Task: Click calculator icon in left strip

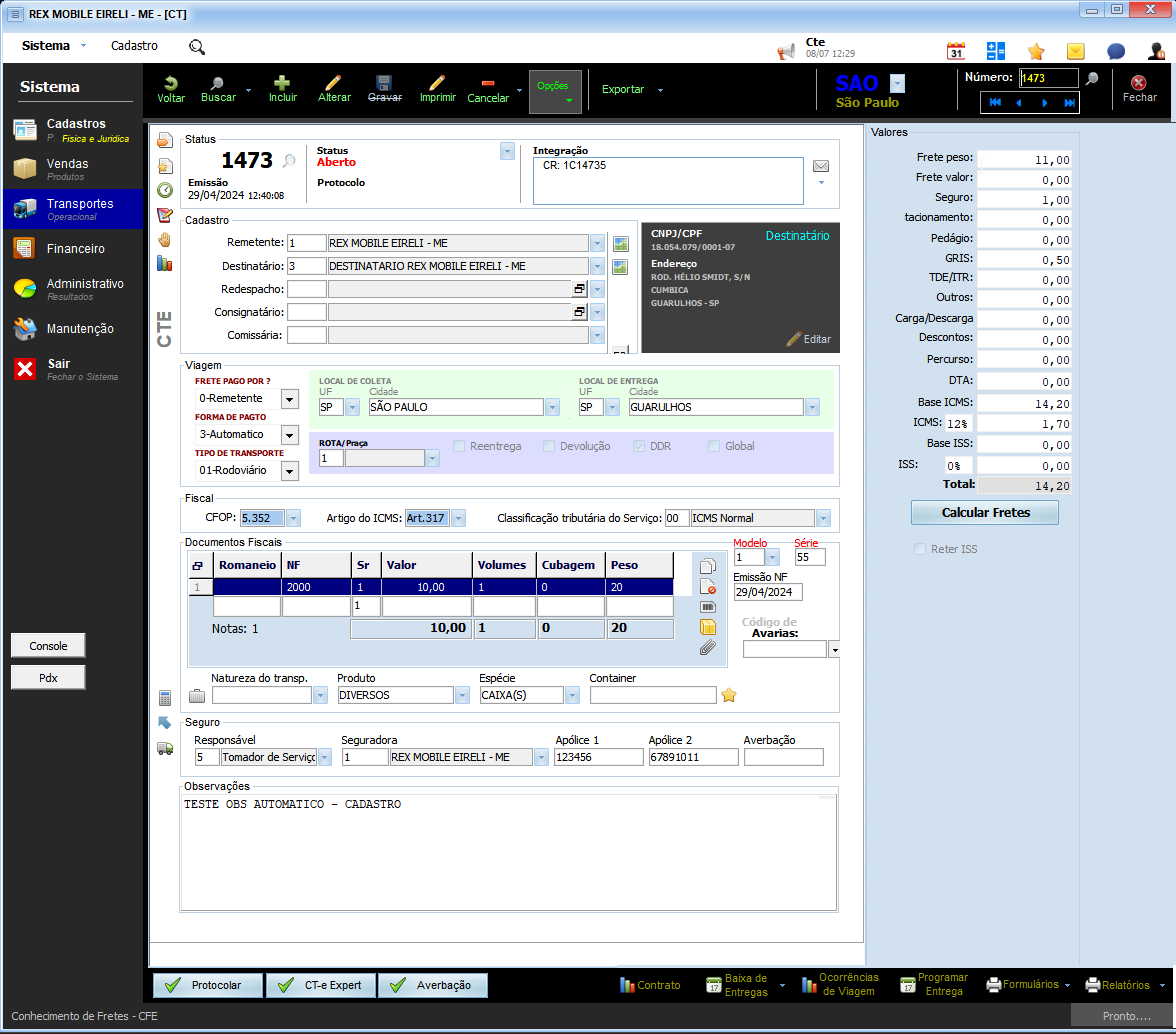Action: click(x=165, y=698)
